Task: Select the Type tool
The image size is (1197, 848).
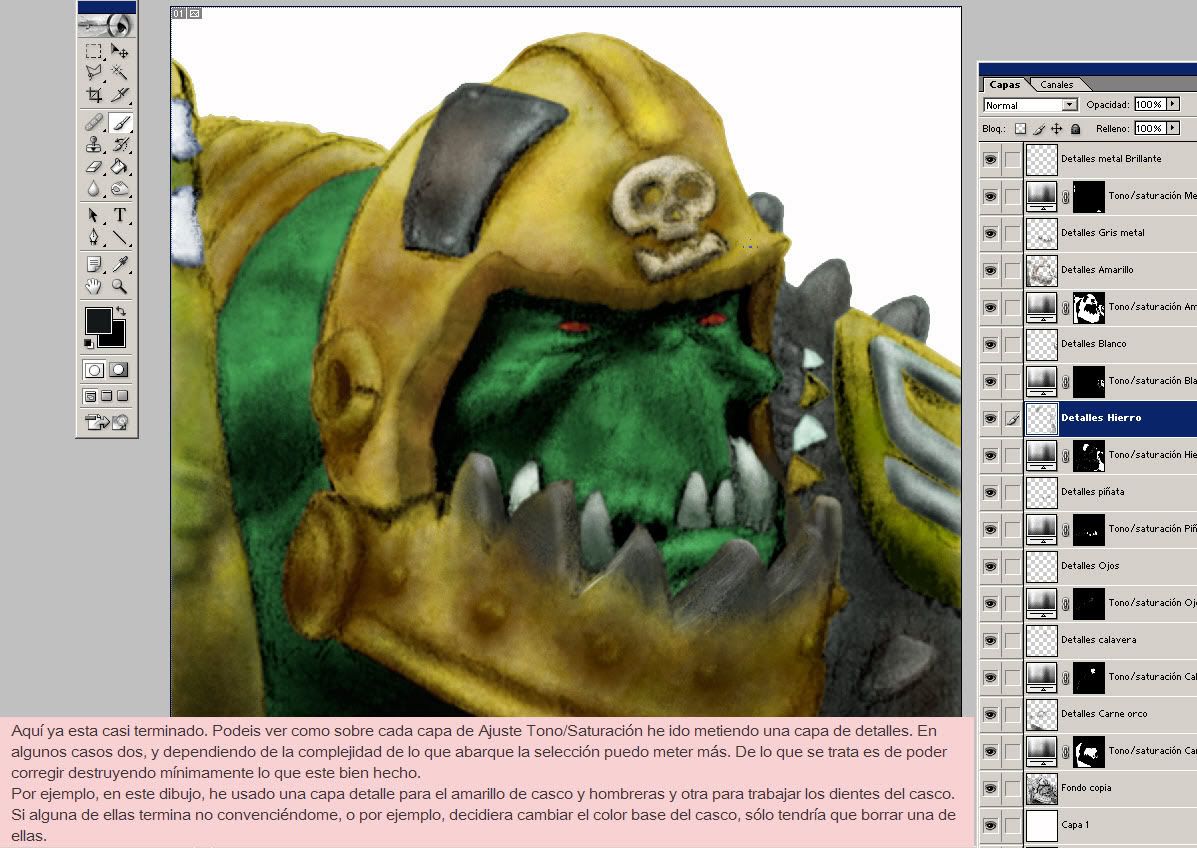Action: (119, 215)
